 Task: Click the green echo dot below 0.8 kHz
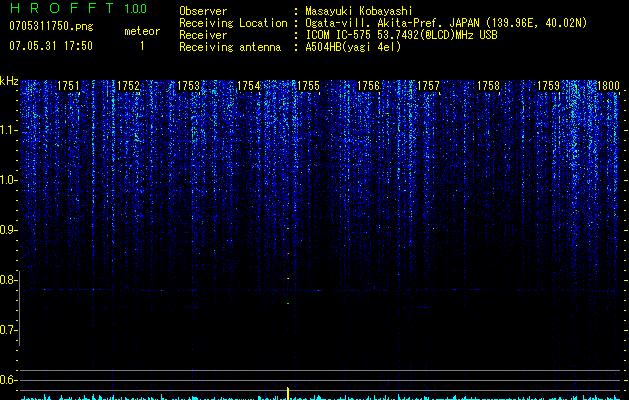(x=288, y=303)
